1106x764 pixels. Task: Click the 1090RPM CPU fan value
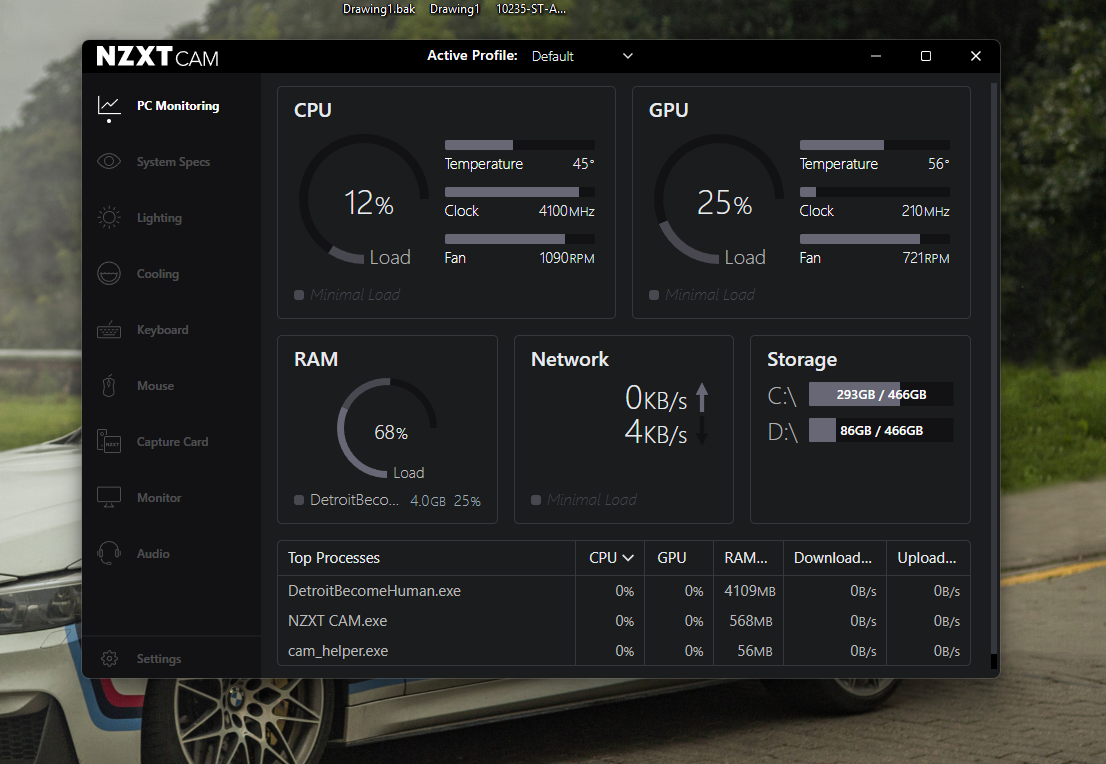click(x=567, y=258)
